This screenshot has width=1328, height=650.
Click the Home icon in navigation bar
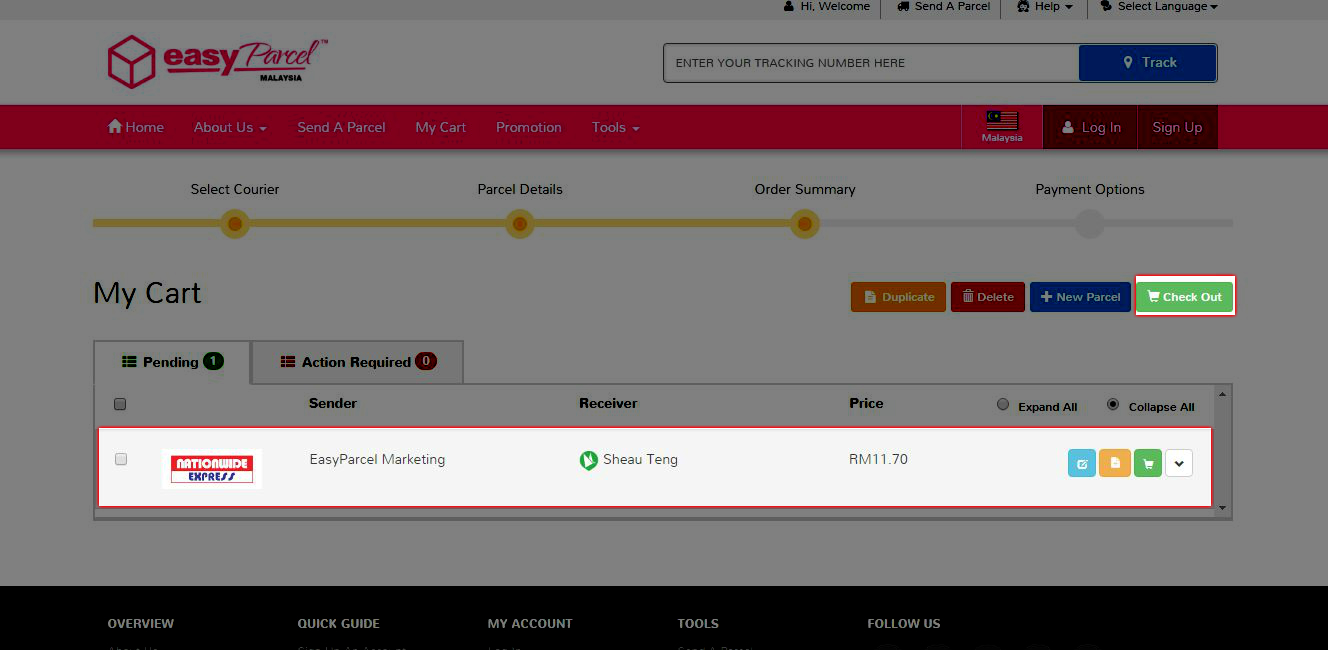(115, 127)
